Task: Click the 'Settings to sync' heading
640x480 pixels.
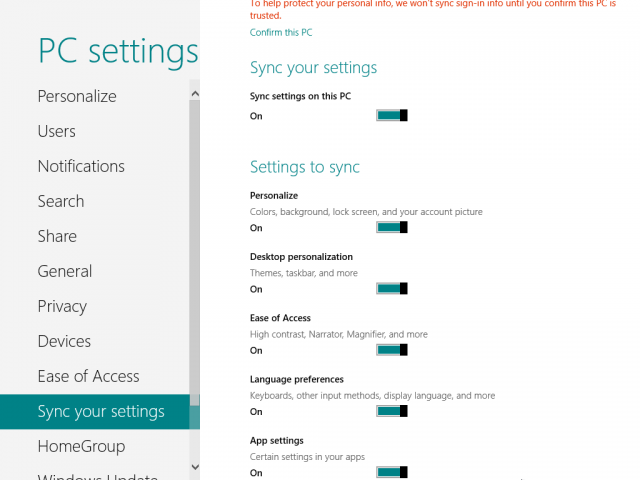Action: [305, 167]
